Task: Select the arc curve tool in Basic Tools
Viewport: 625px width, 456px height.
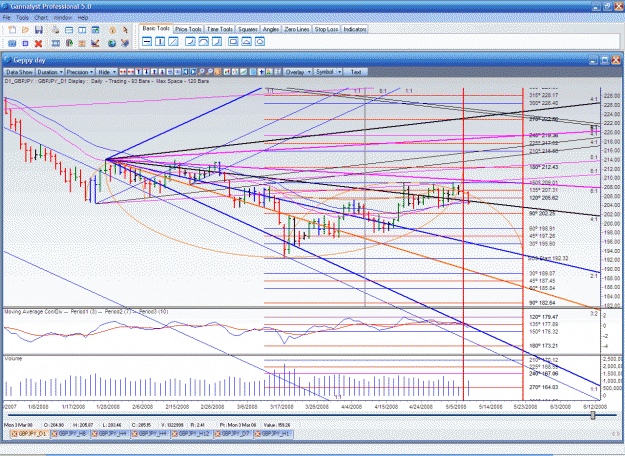Action: pyautogui.click(x=203, y=41)
